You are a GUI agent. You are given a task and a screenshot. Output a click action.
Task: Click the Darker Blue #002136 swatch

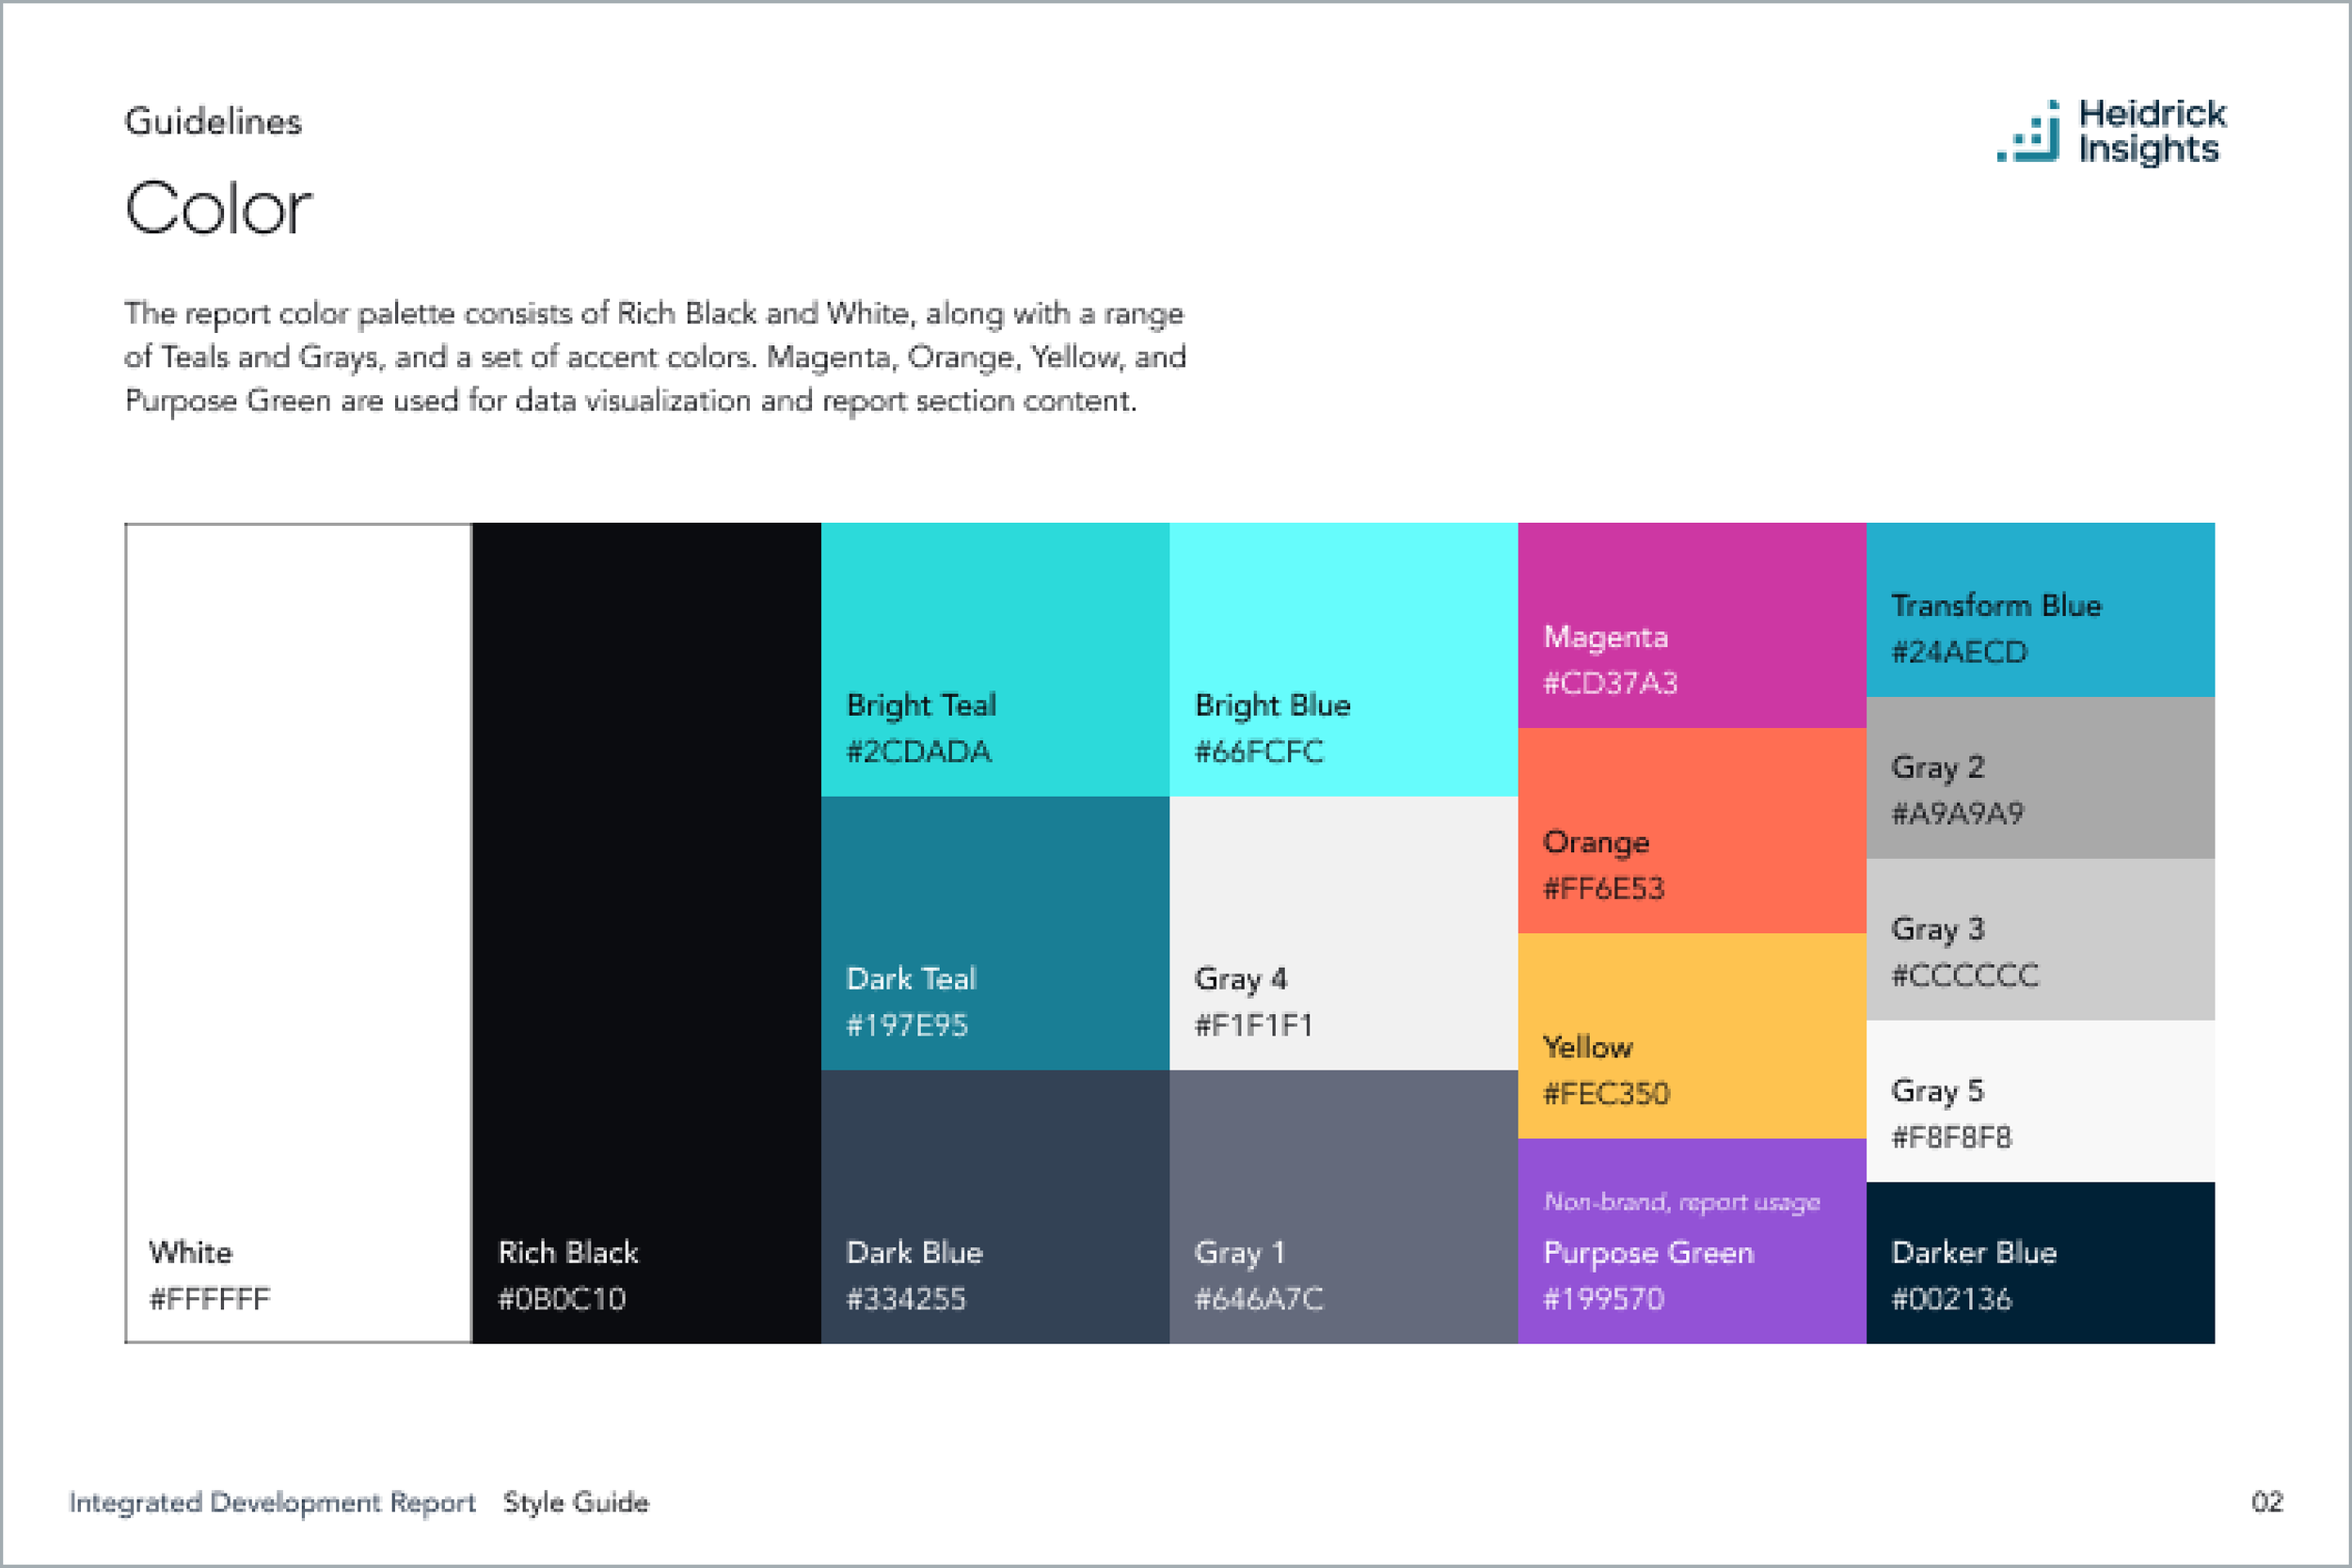[2039, 1262]
